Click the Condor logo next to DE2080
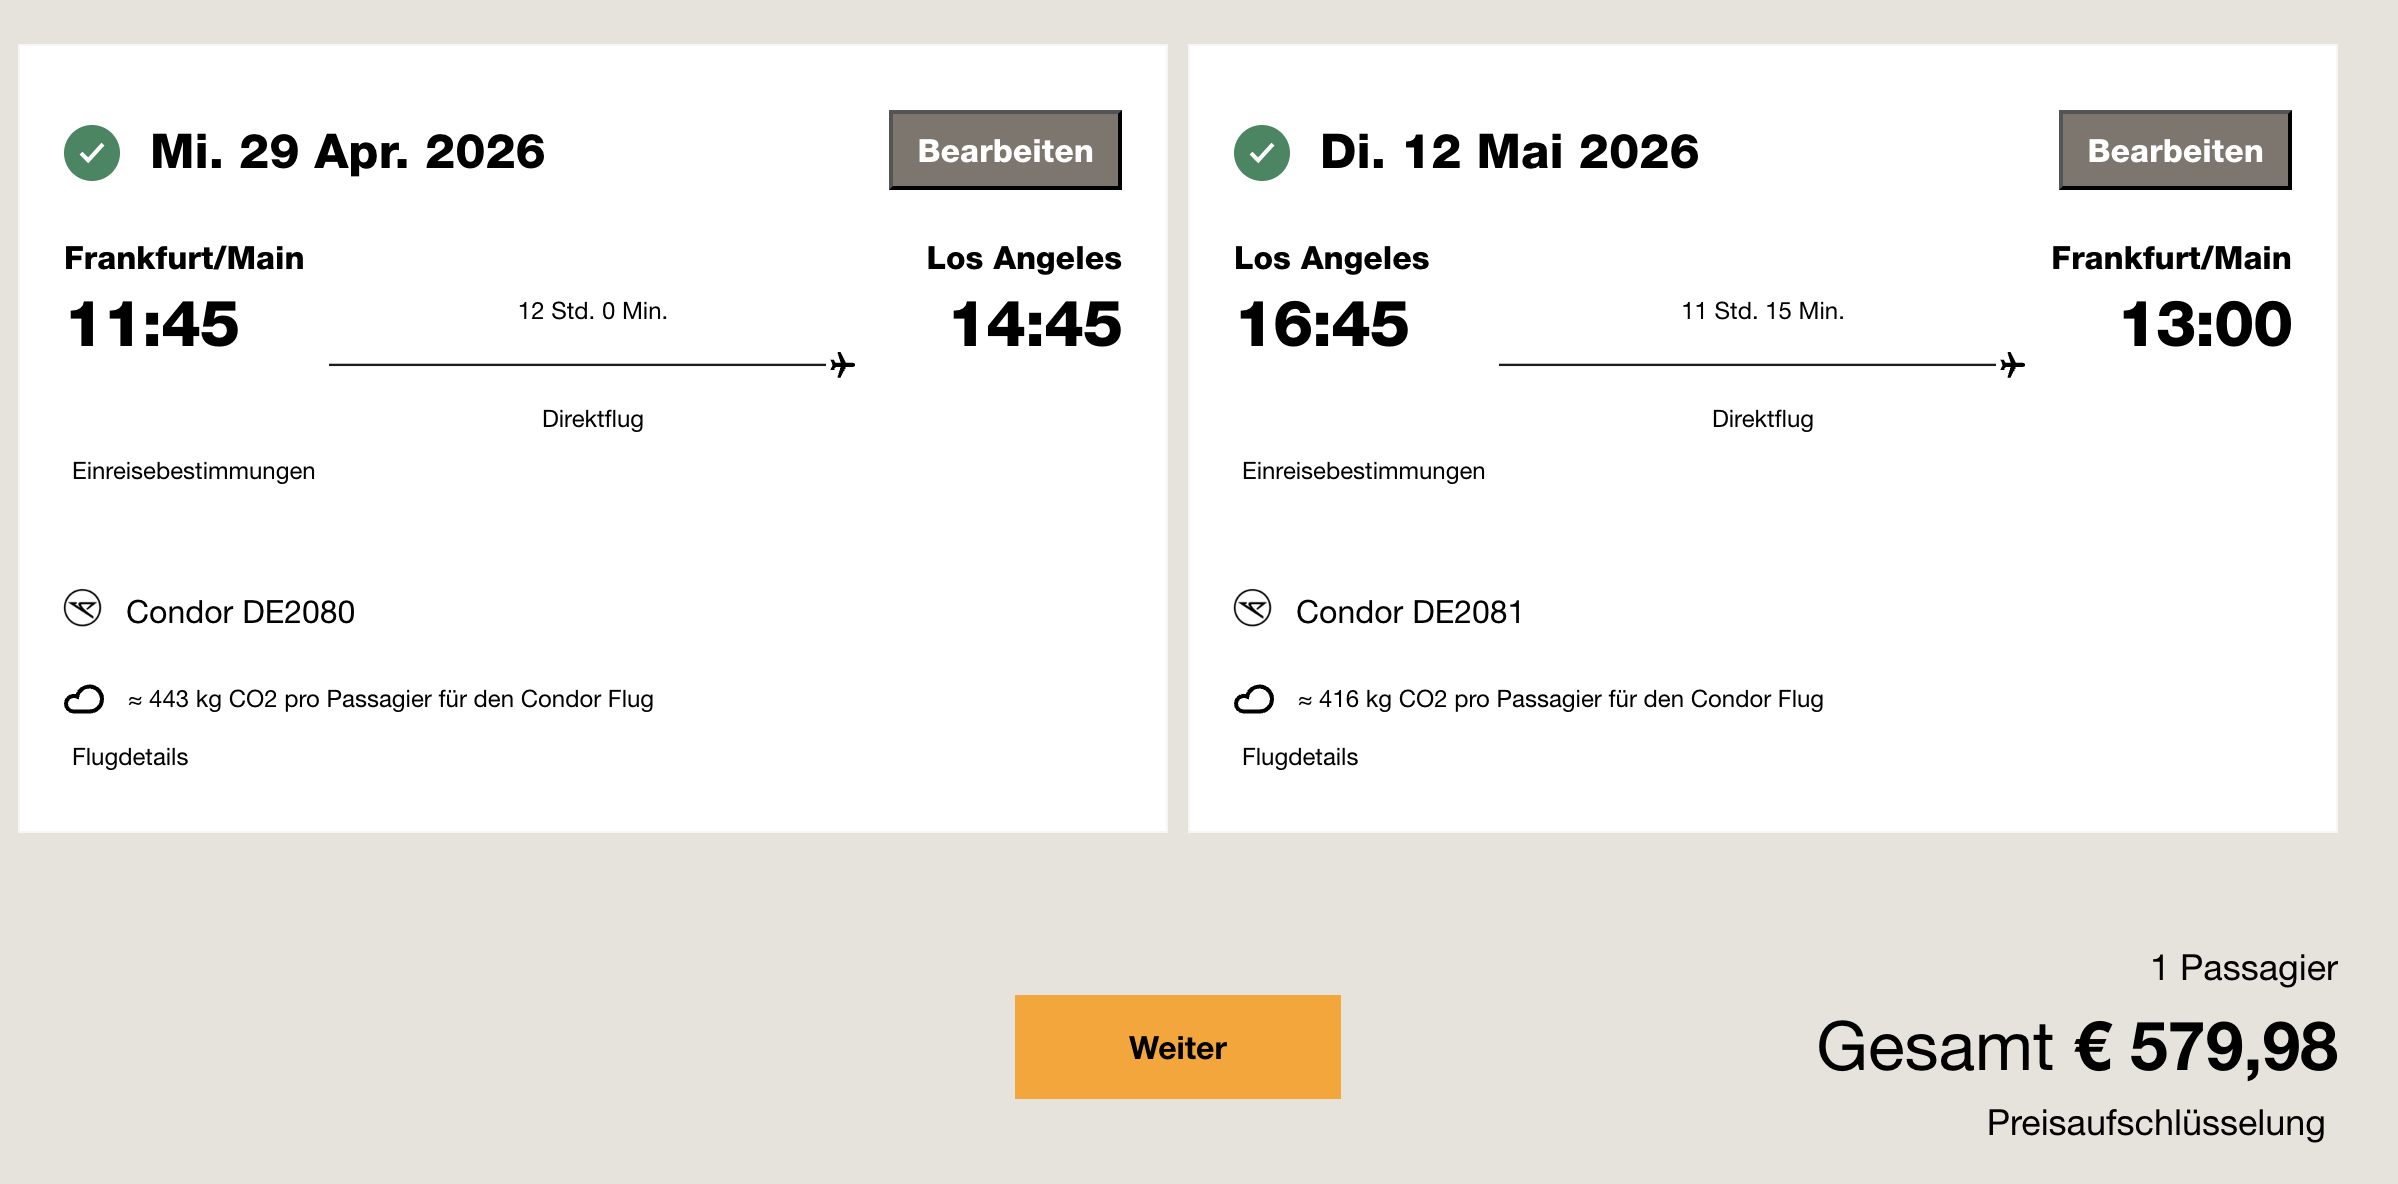The image size is (2398, 1184). (83, 608)
